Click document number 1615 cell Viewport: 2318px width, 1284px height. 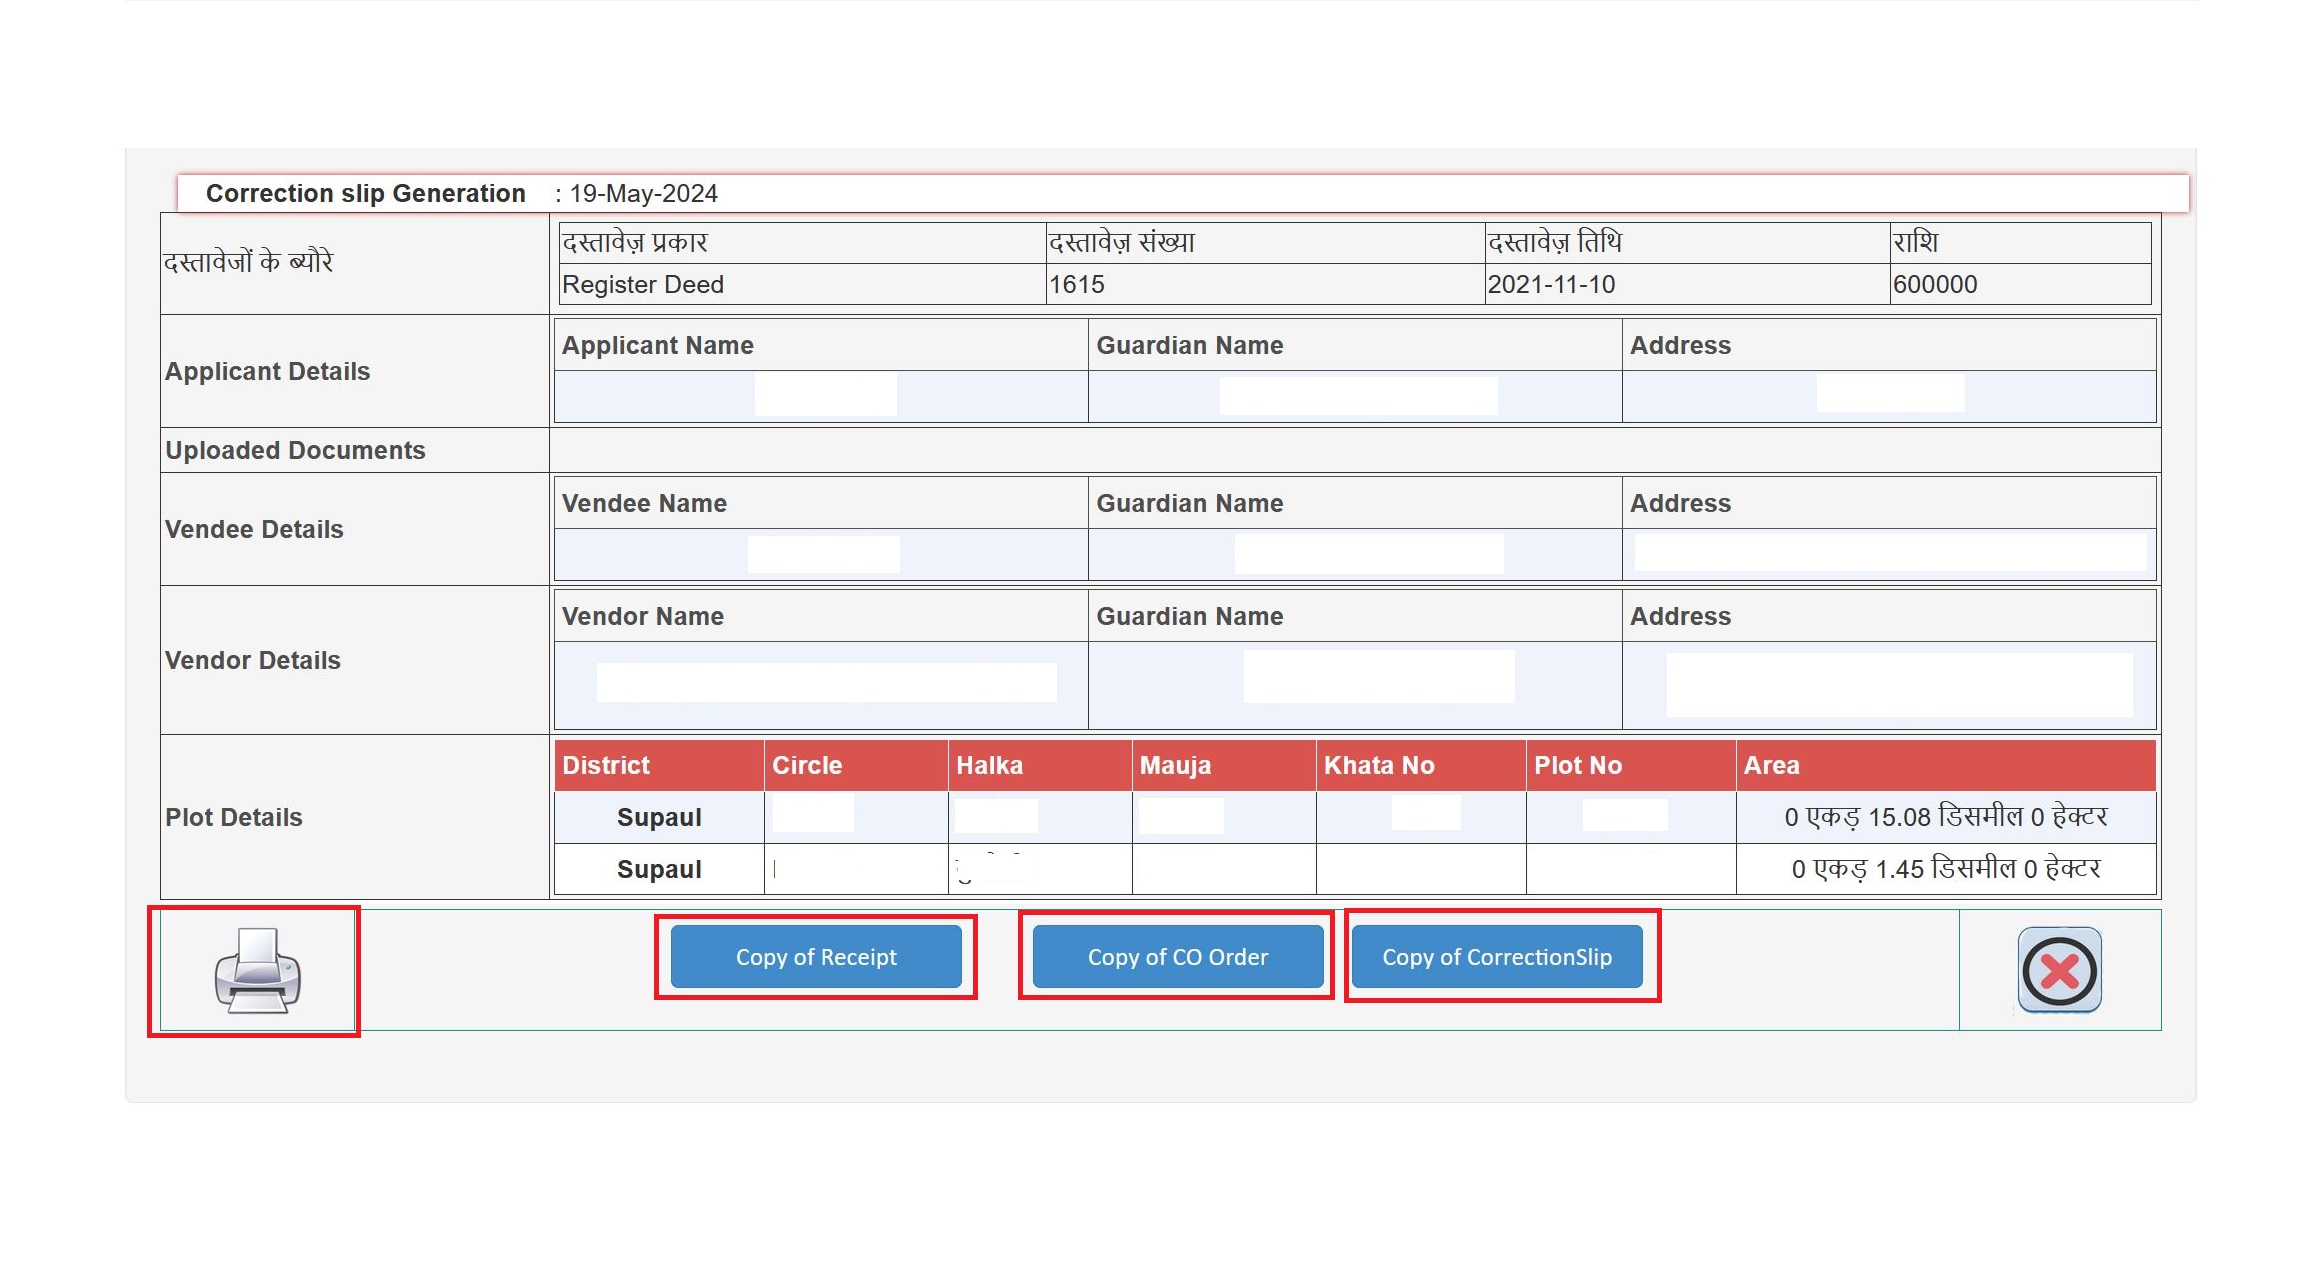1076,284
